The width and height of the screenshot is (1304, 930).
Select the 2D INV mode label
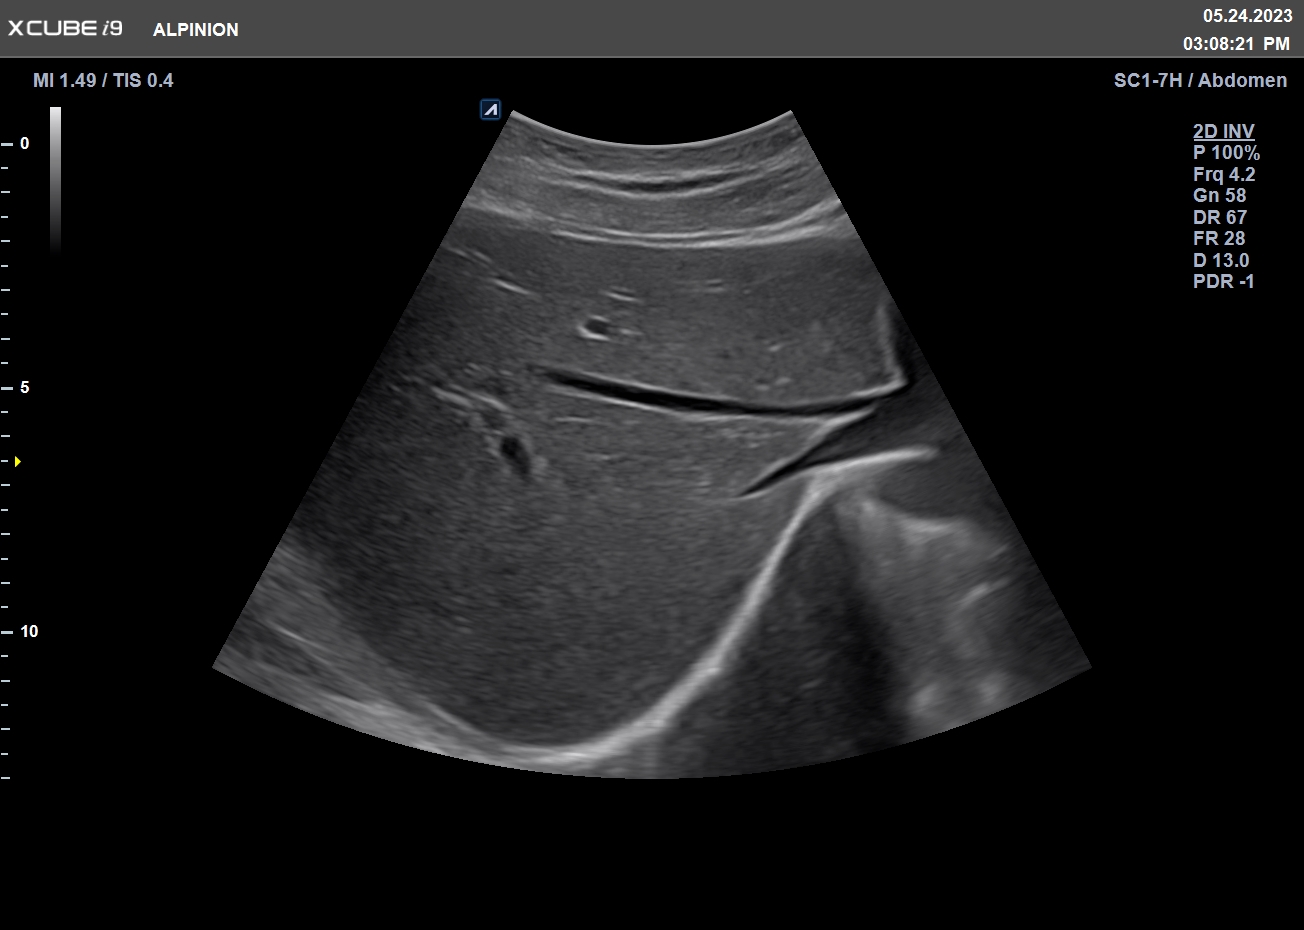coord(1223,131)
